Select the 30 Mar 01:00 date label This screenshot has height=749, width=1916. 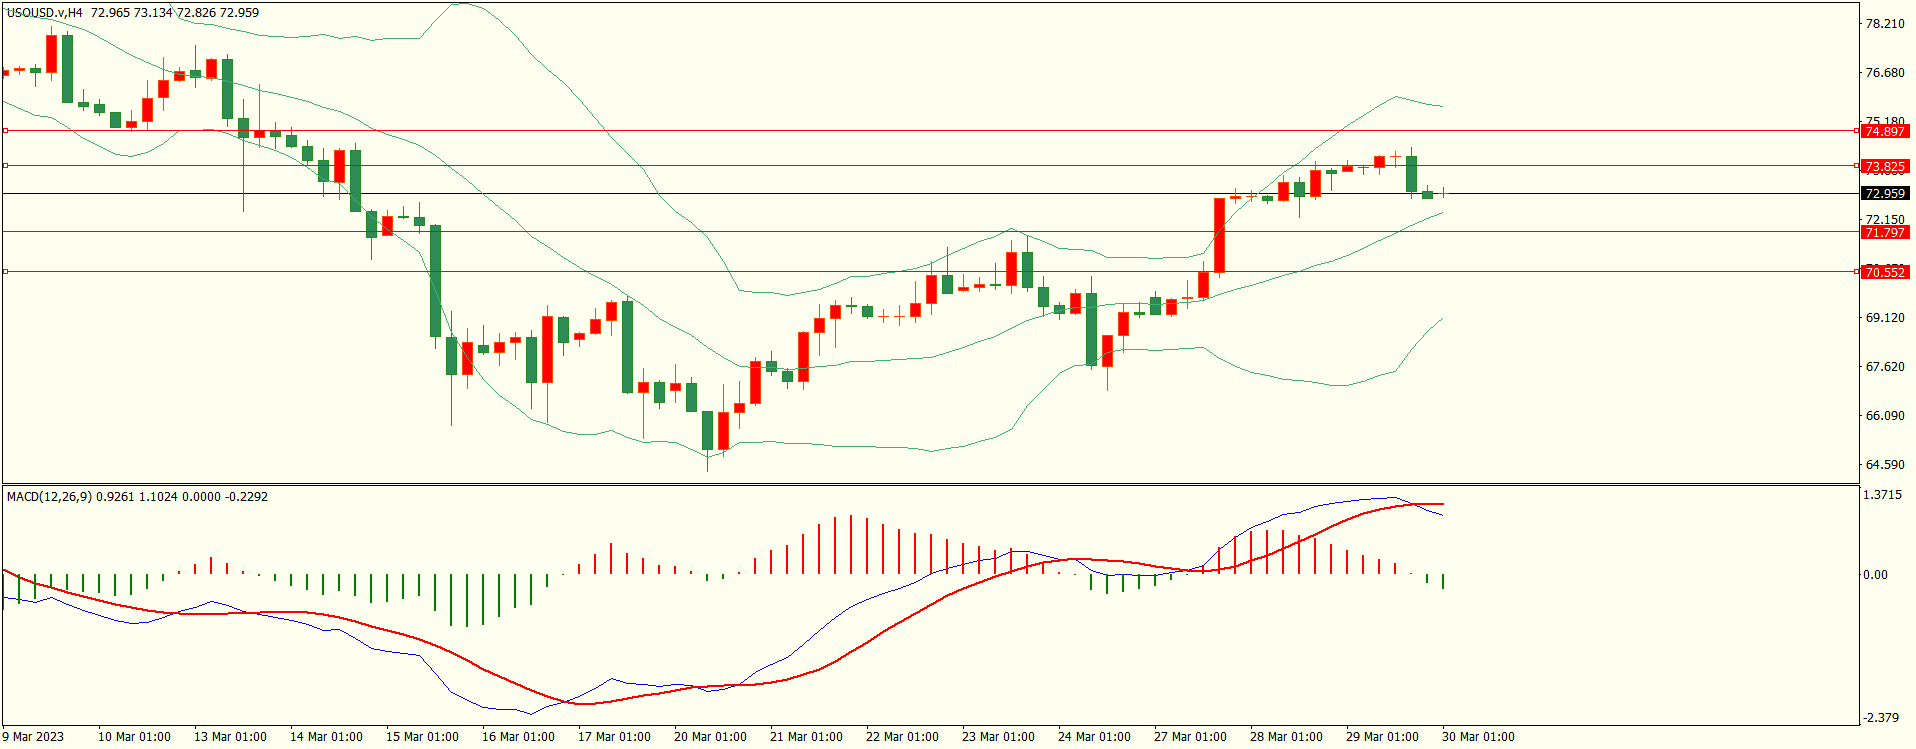point(1478,737)
